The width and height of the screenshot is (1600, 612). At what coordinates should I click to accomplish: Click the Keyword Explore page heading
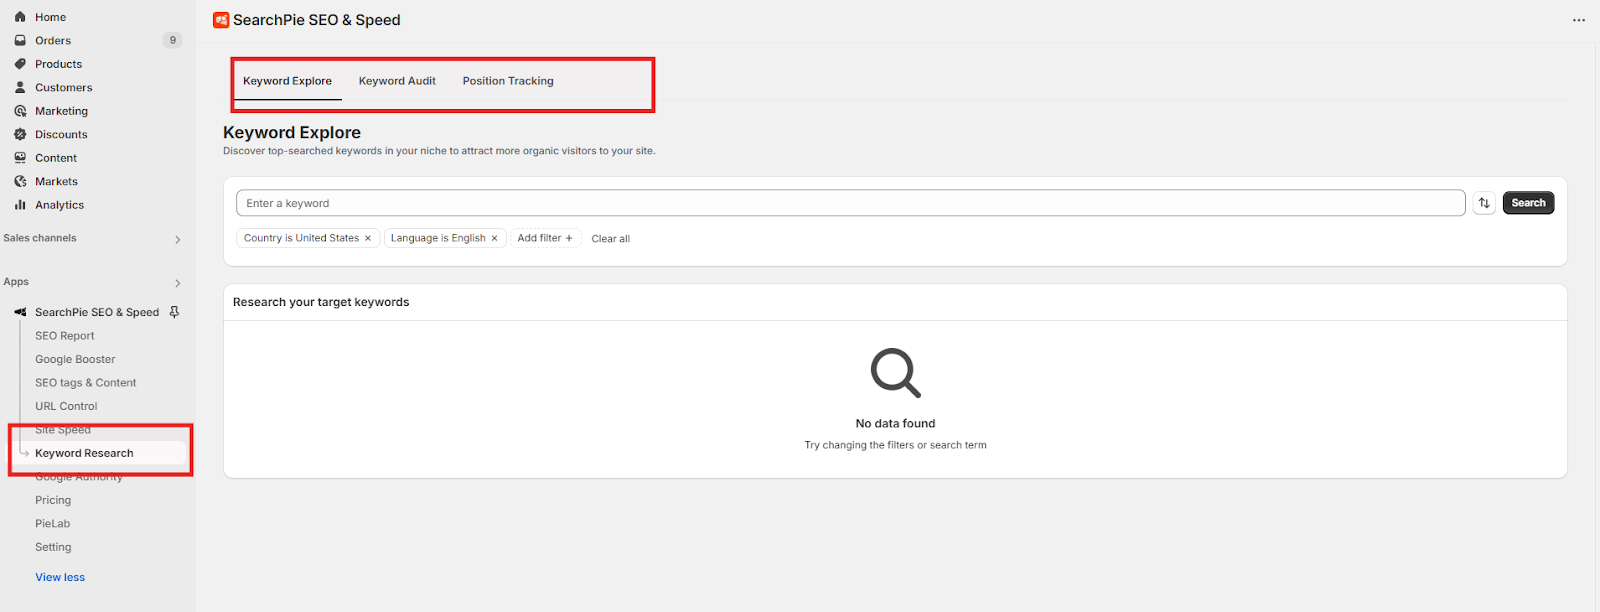pos(292,132)
